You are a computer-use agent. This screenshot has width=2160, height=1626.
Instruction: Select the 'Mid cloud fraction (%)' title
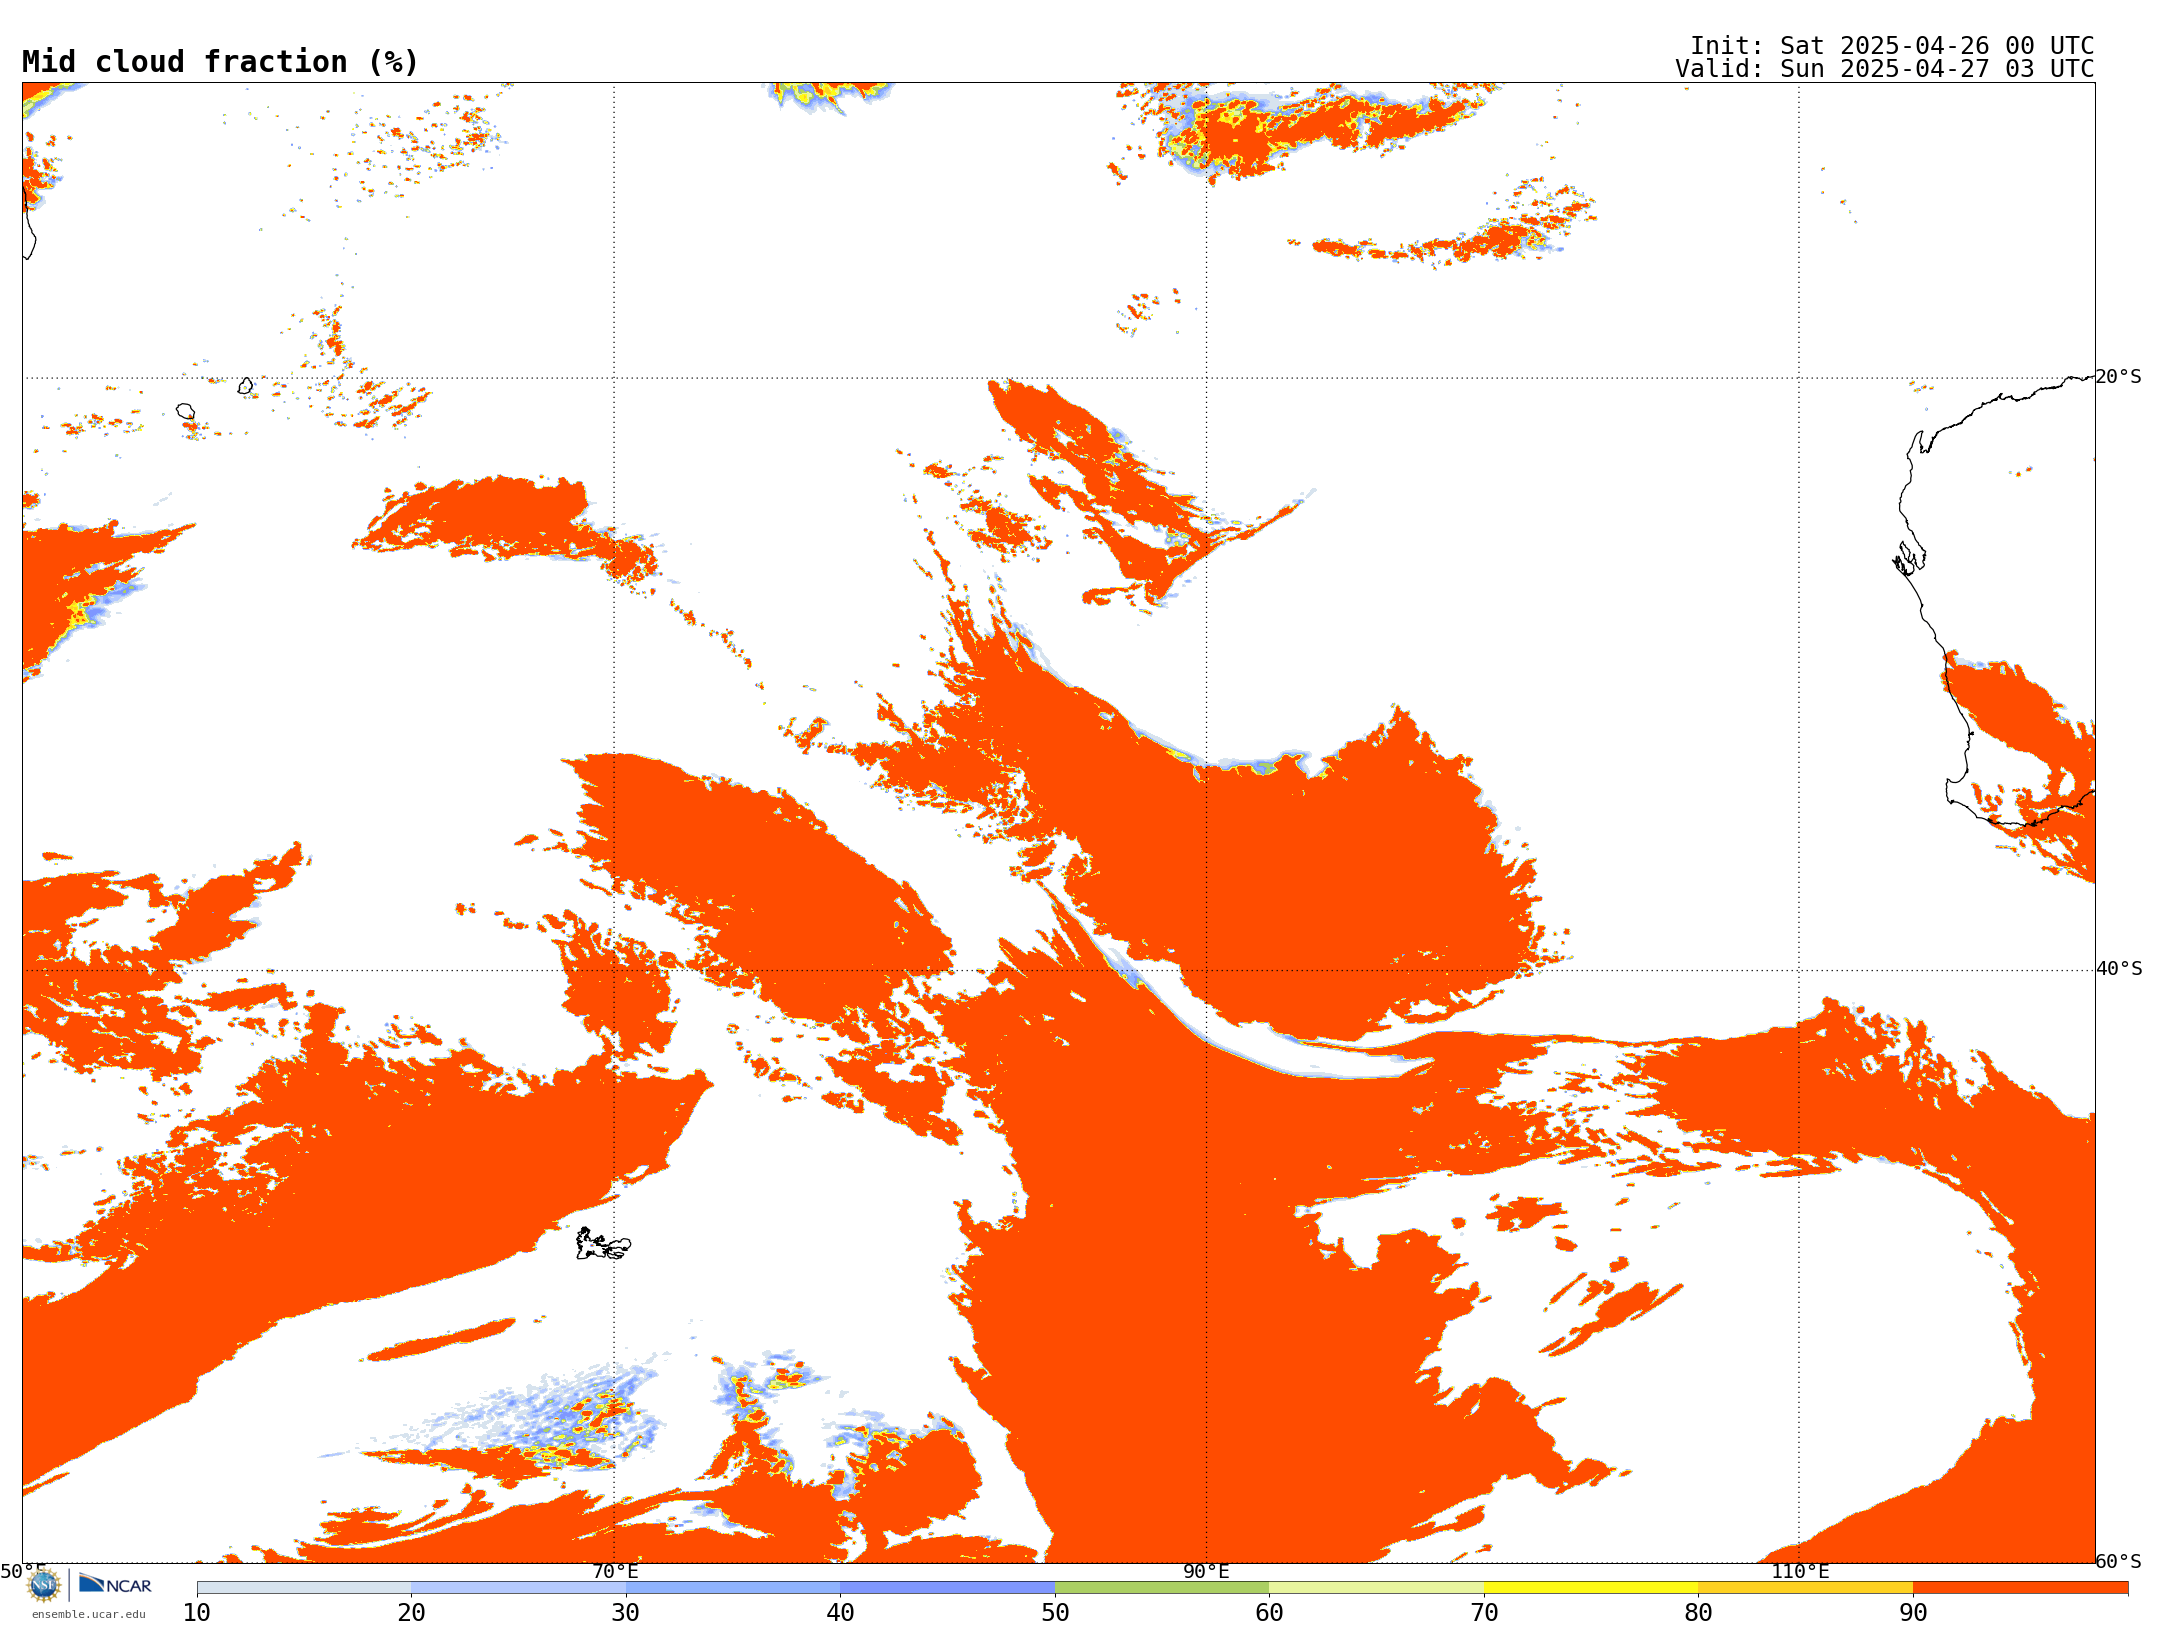click(x=220, y=62)
